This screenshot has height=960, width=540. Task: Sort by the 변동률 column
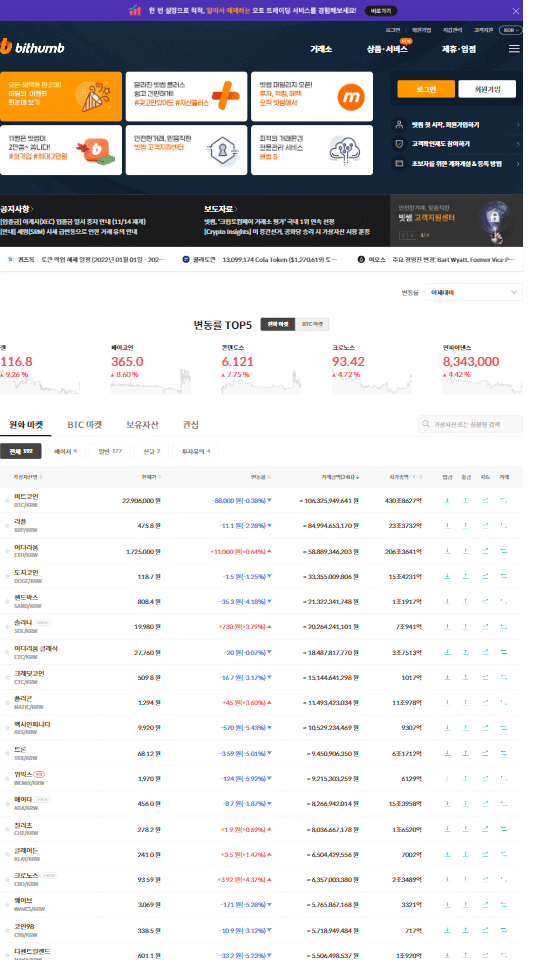pos(260,476)
